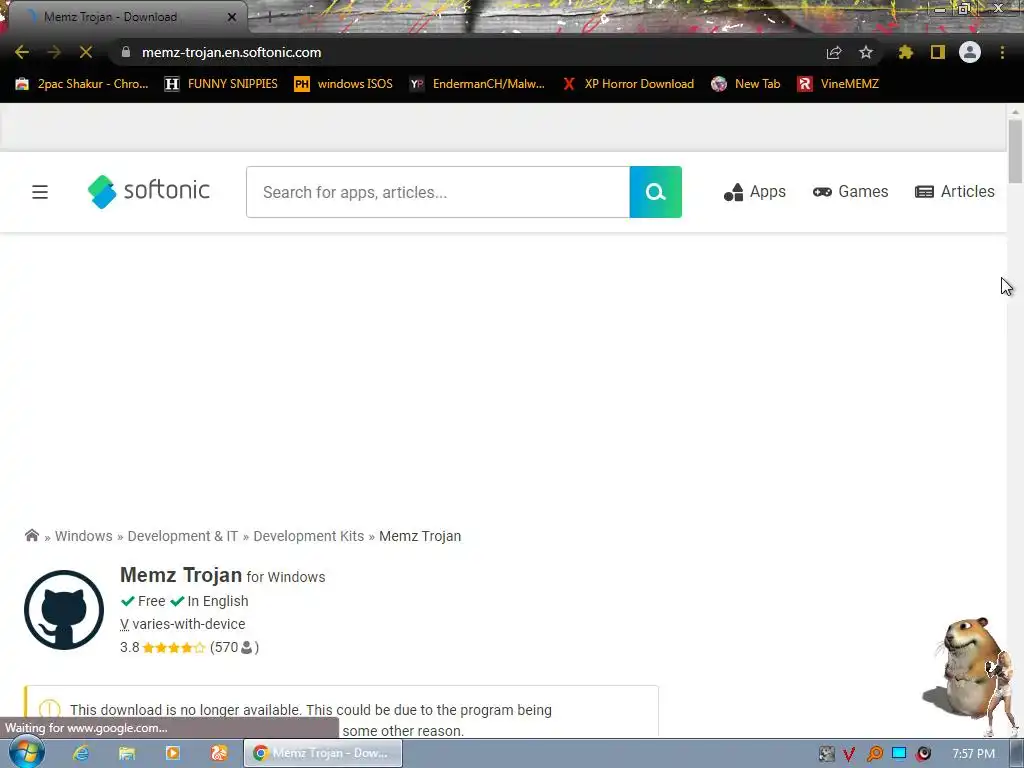Open a new browser tab
1024x768 pixels.
pos(269,17)
